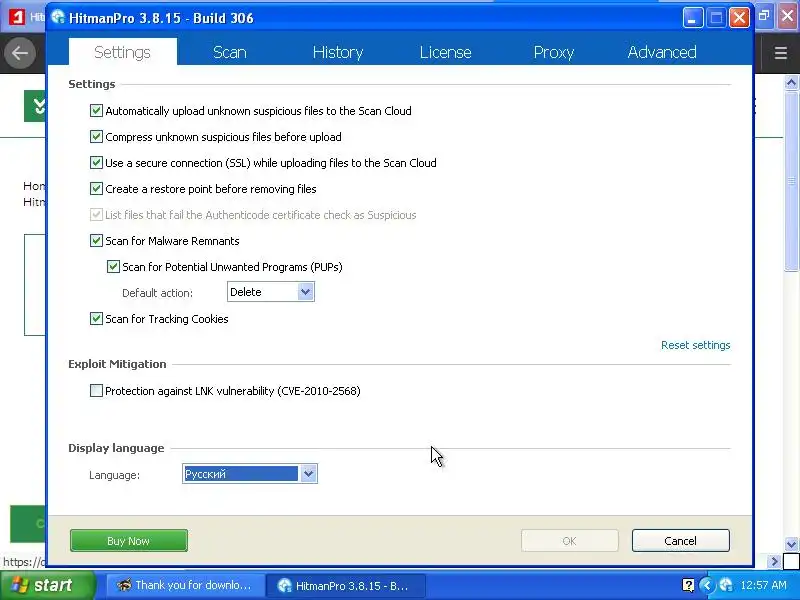
Task: Click the Cancel button
Action: tap(681, 540)
